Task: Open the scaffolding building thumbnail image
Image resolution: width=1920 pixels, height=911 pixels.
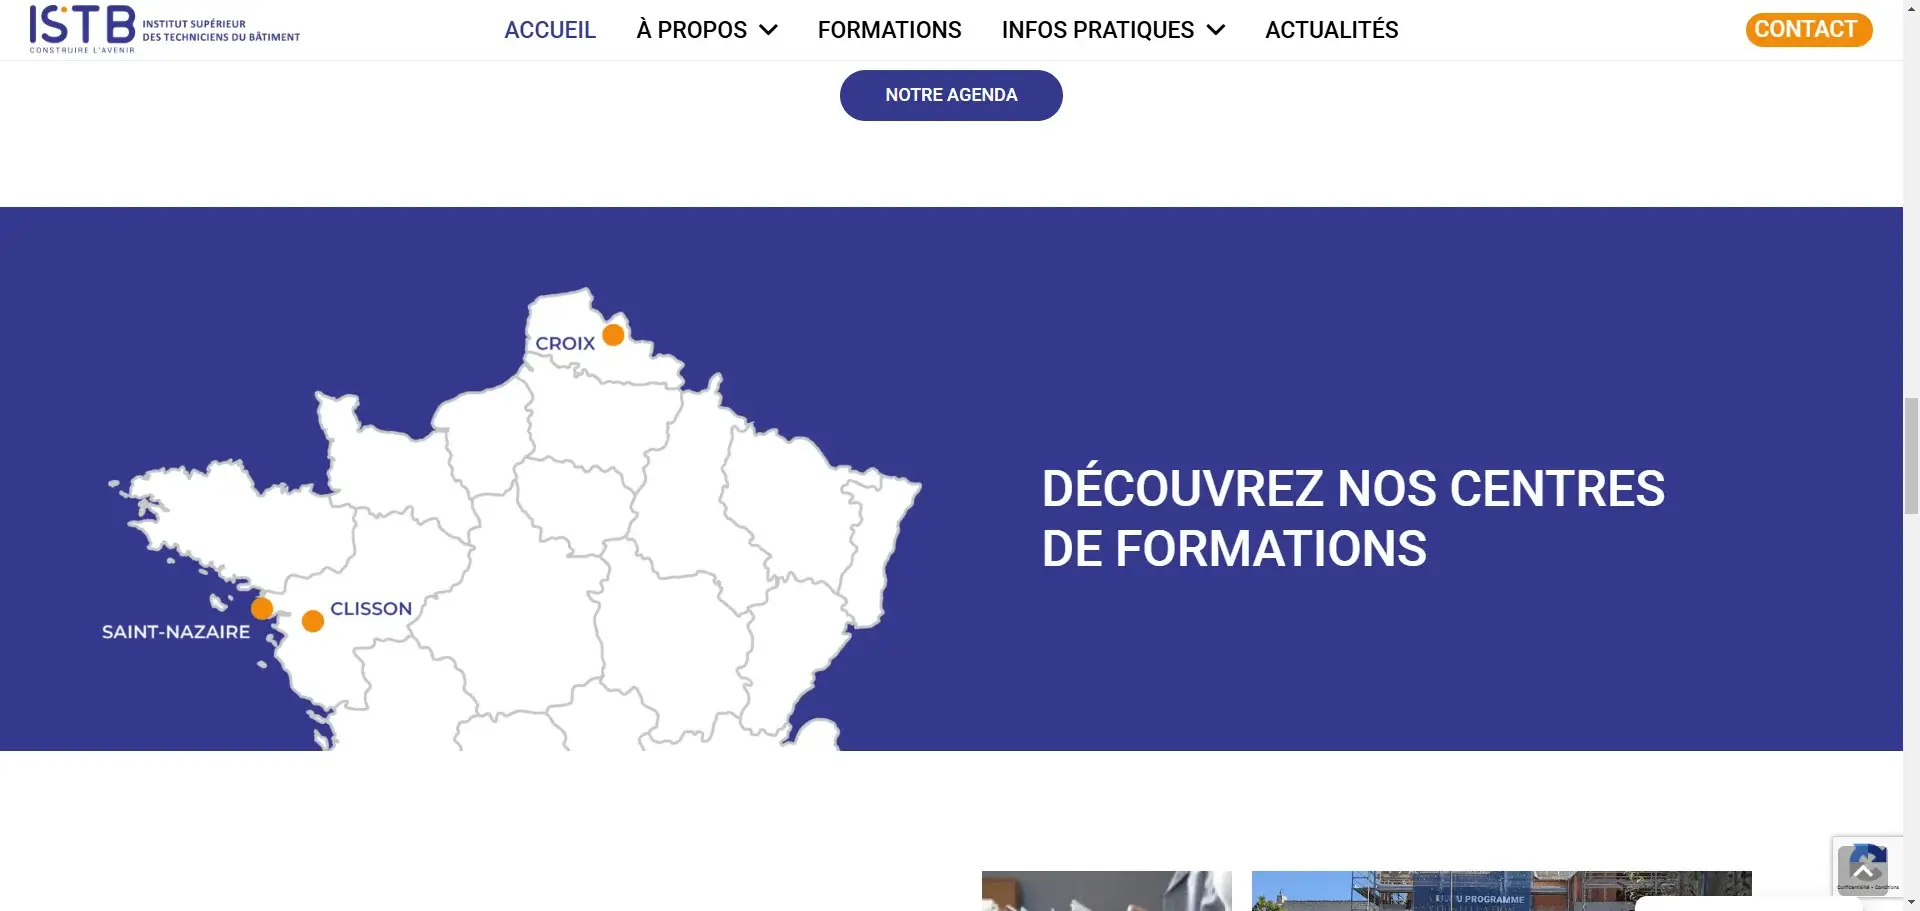Action: (x=1500, y=890)
